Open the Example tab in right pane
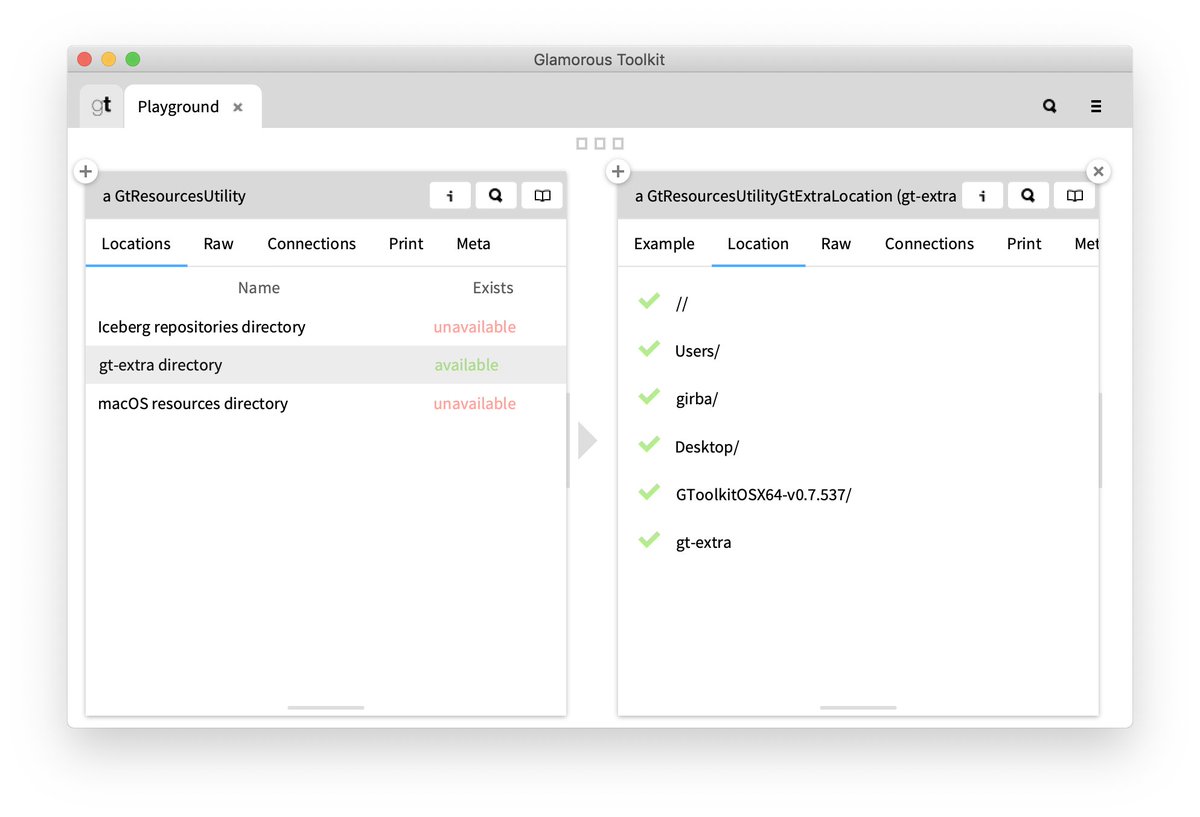Image resolution: width=1200 pixels, height=817 pixels. [x=664, y=244]
